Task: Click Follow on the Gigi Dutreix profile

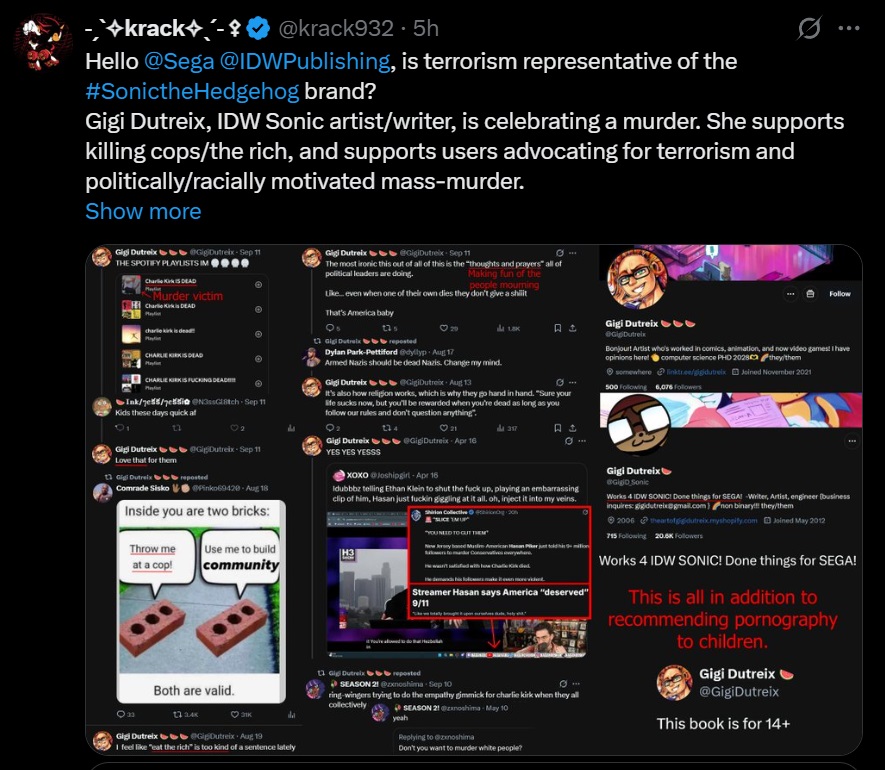Action: (x=840, y=294)
